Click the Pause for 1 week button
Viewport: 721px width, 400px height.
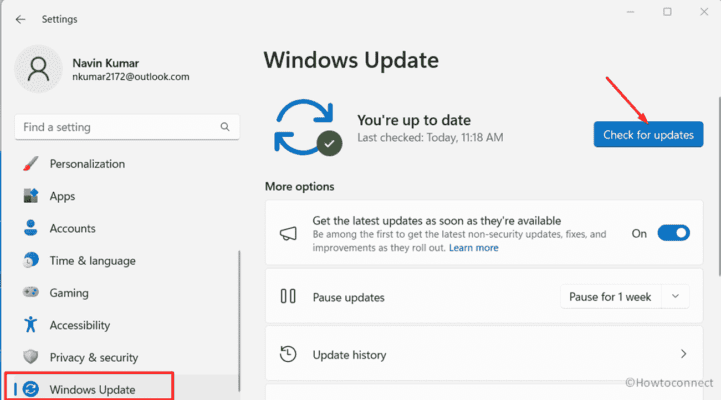tap(610, 297)
